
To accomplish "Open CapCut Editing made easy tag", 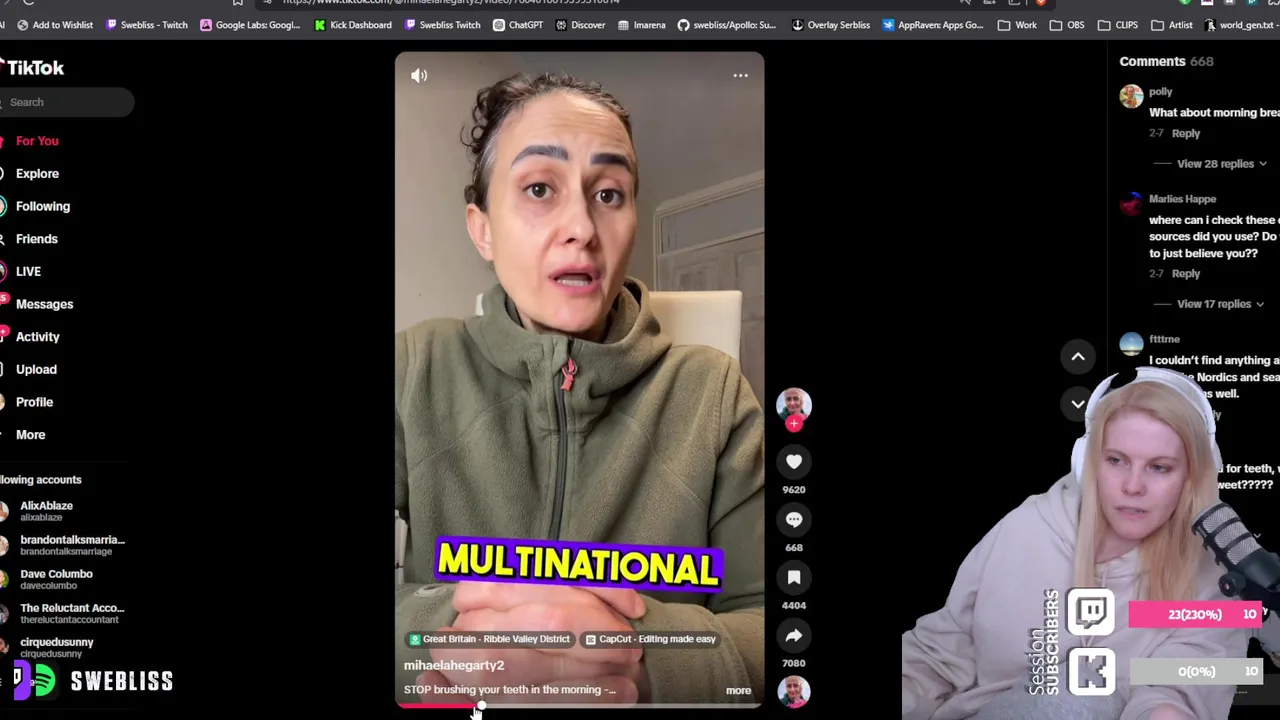I will (x=650, y=639).
